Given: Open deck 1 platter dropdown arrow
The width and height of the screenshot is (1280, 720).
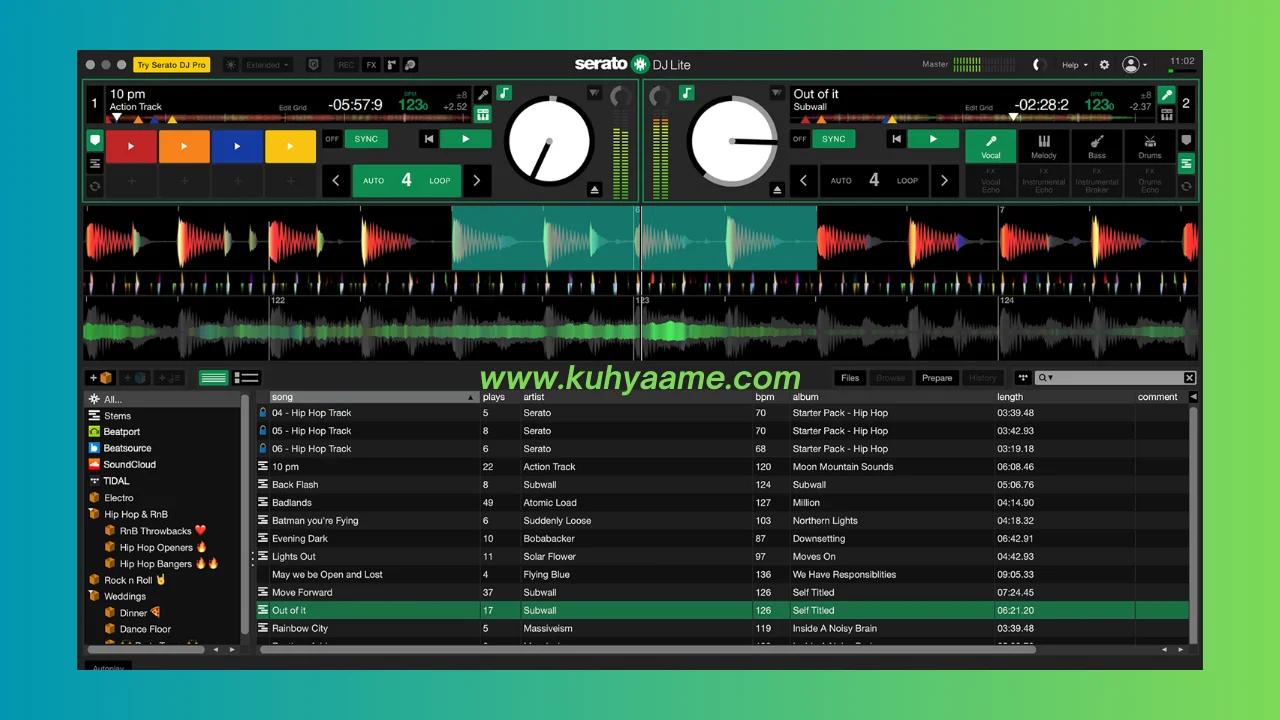Looking at the screenshot, I should [594, 93].
